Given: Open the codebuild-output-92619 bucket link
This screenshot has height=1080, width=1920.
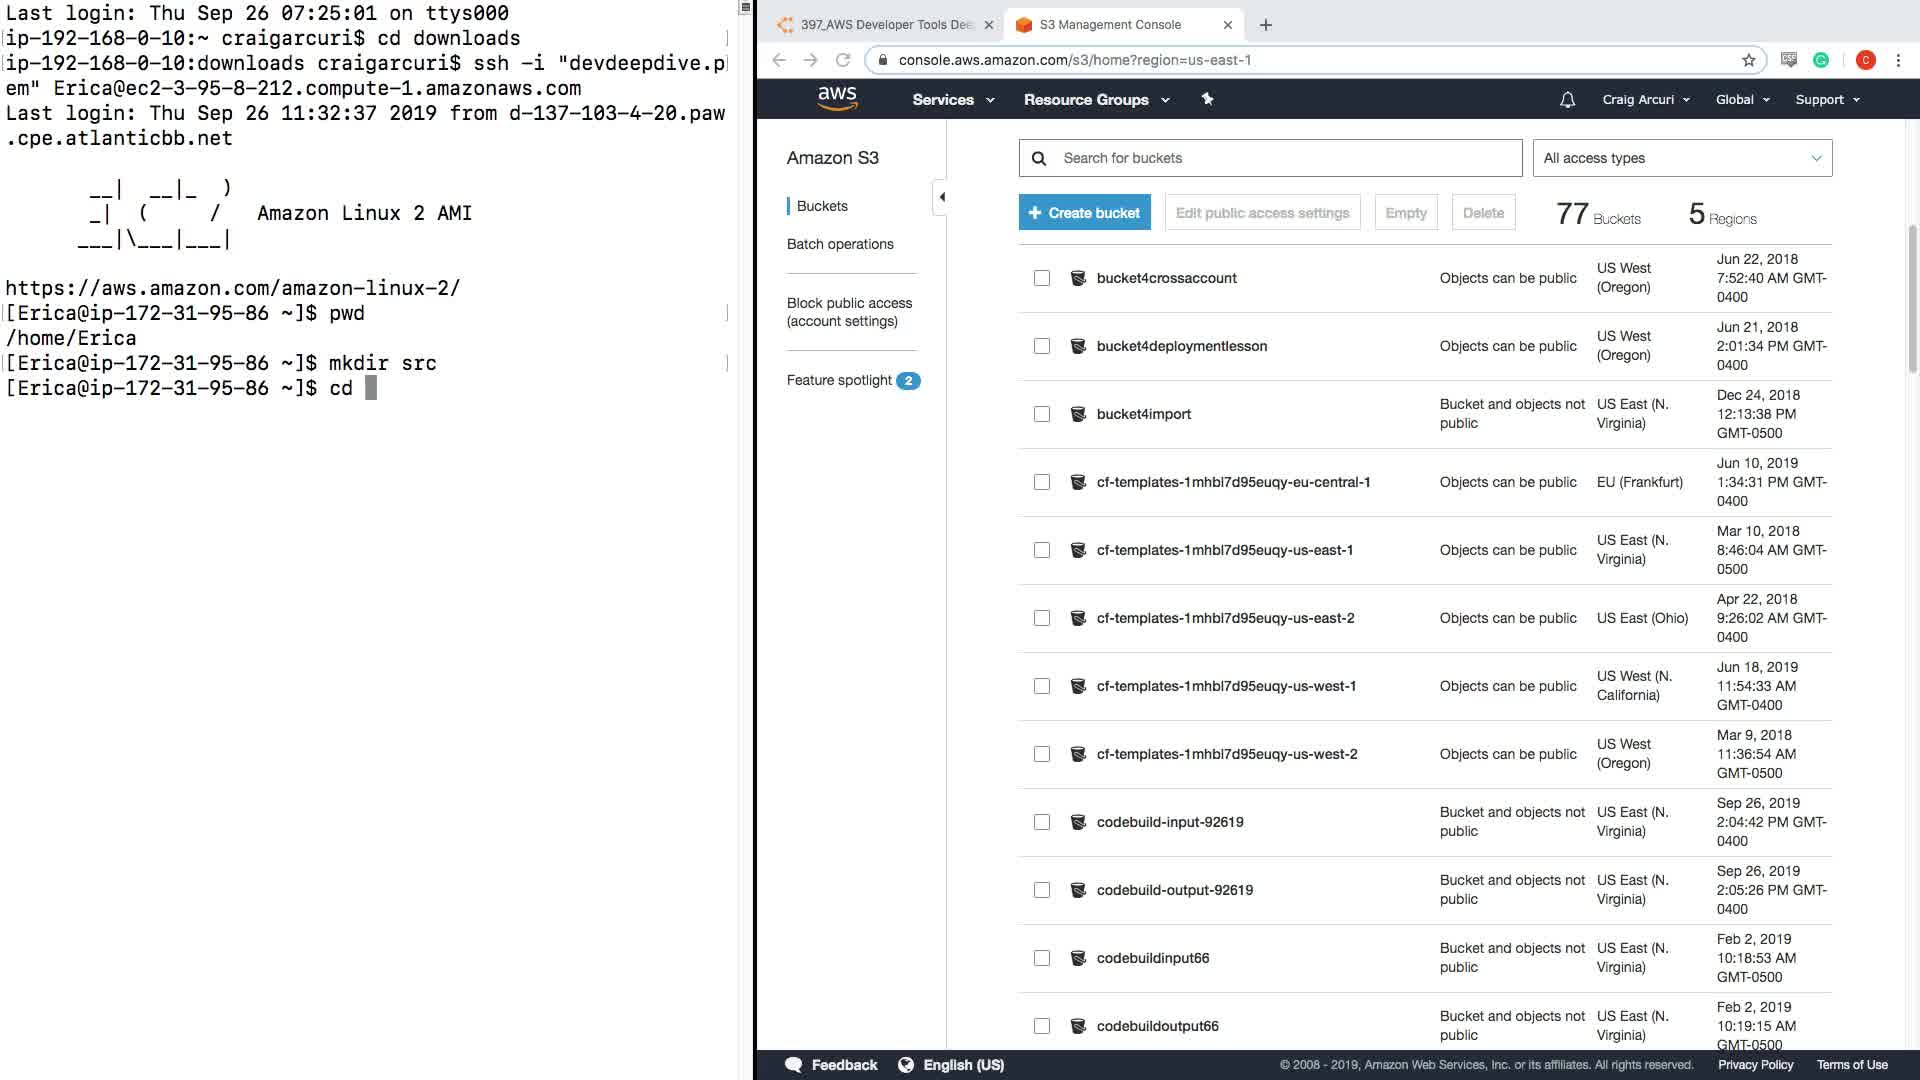Looking at the screenshot, I should coord(1174,890).
